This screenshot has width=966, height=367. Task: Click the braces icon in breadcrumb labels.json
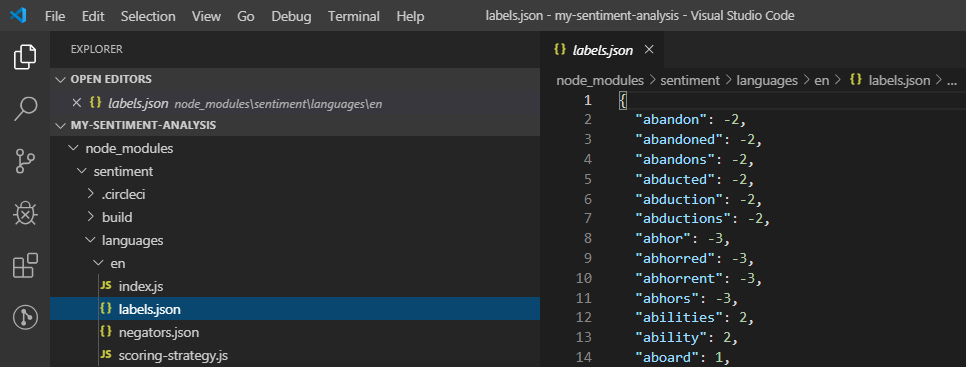pos(856,80)
